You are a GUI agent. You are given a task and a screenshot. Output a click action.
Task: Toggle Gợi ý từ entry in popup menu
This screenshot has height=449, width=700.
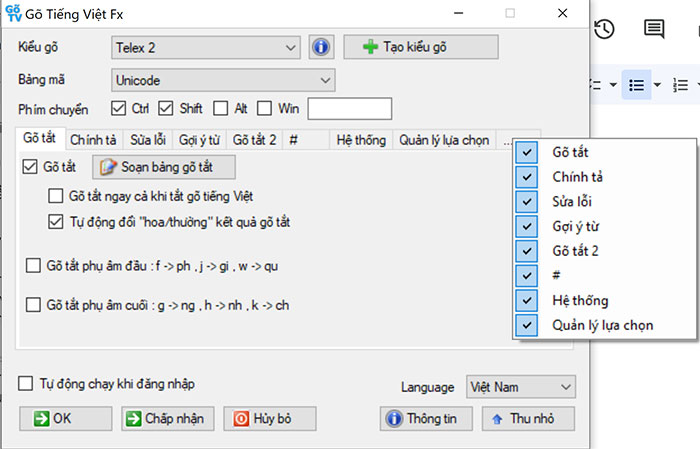(604, 226)
